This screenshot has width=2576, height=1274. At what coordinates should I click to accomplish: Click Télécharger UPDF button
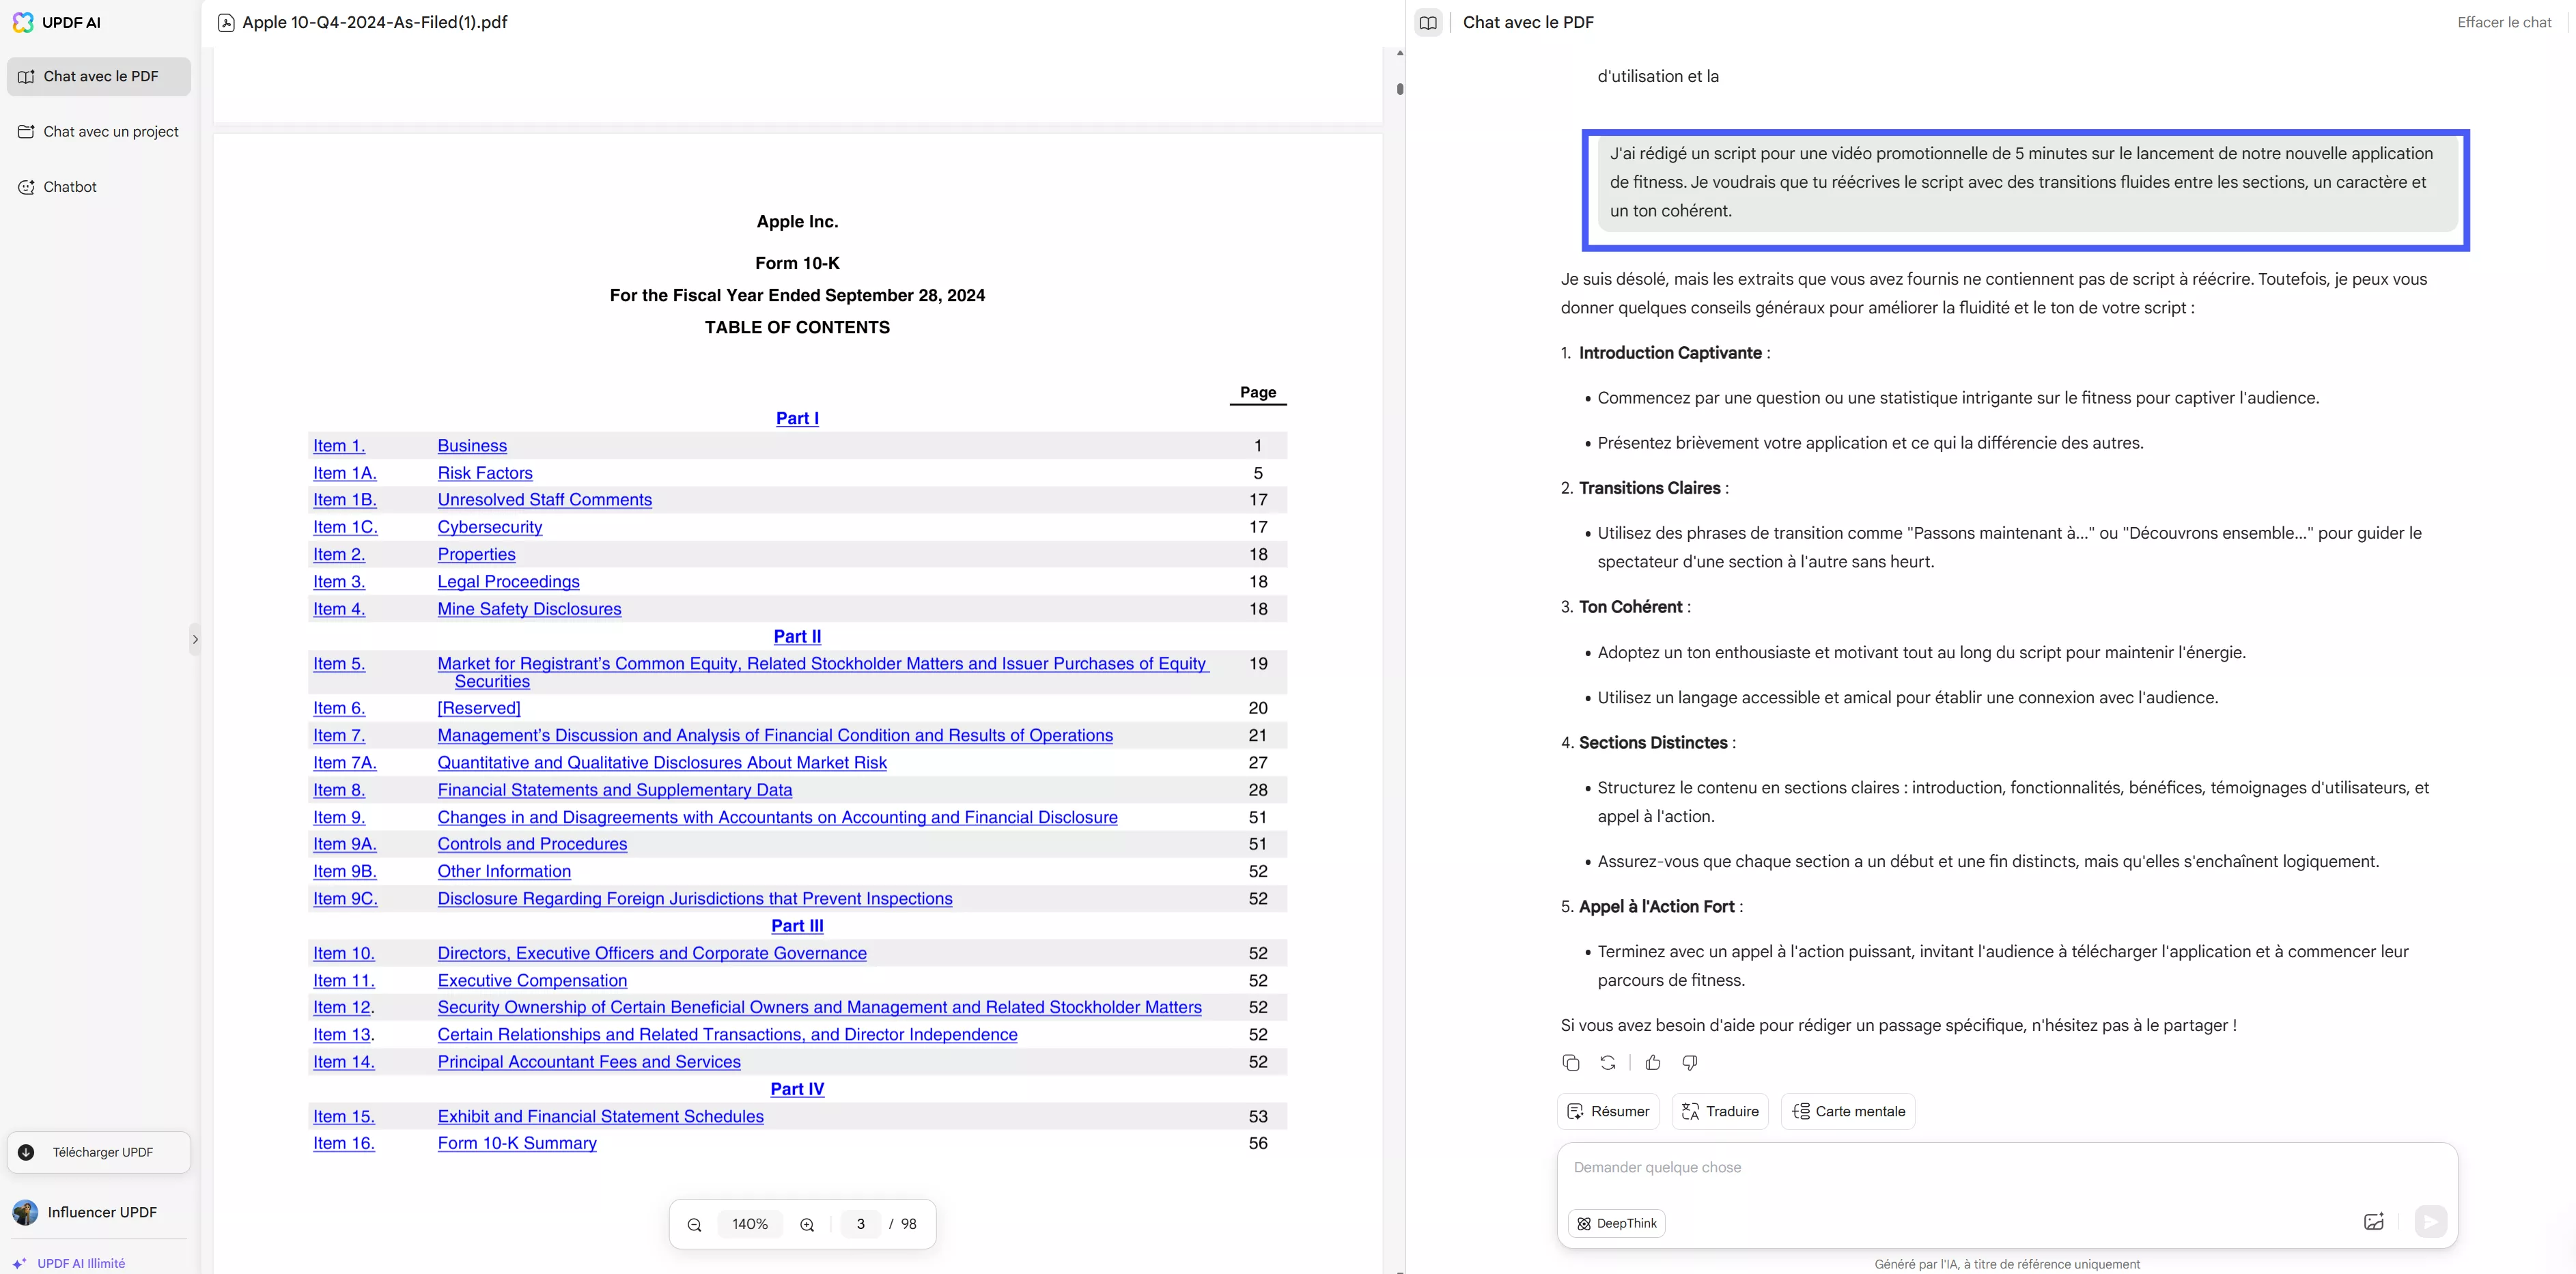point(99,1152)
